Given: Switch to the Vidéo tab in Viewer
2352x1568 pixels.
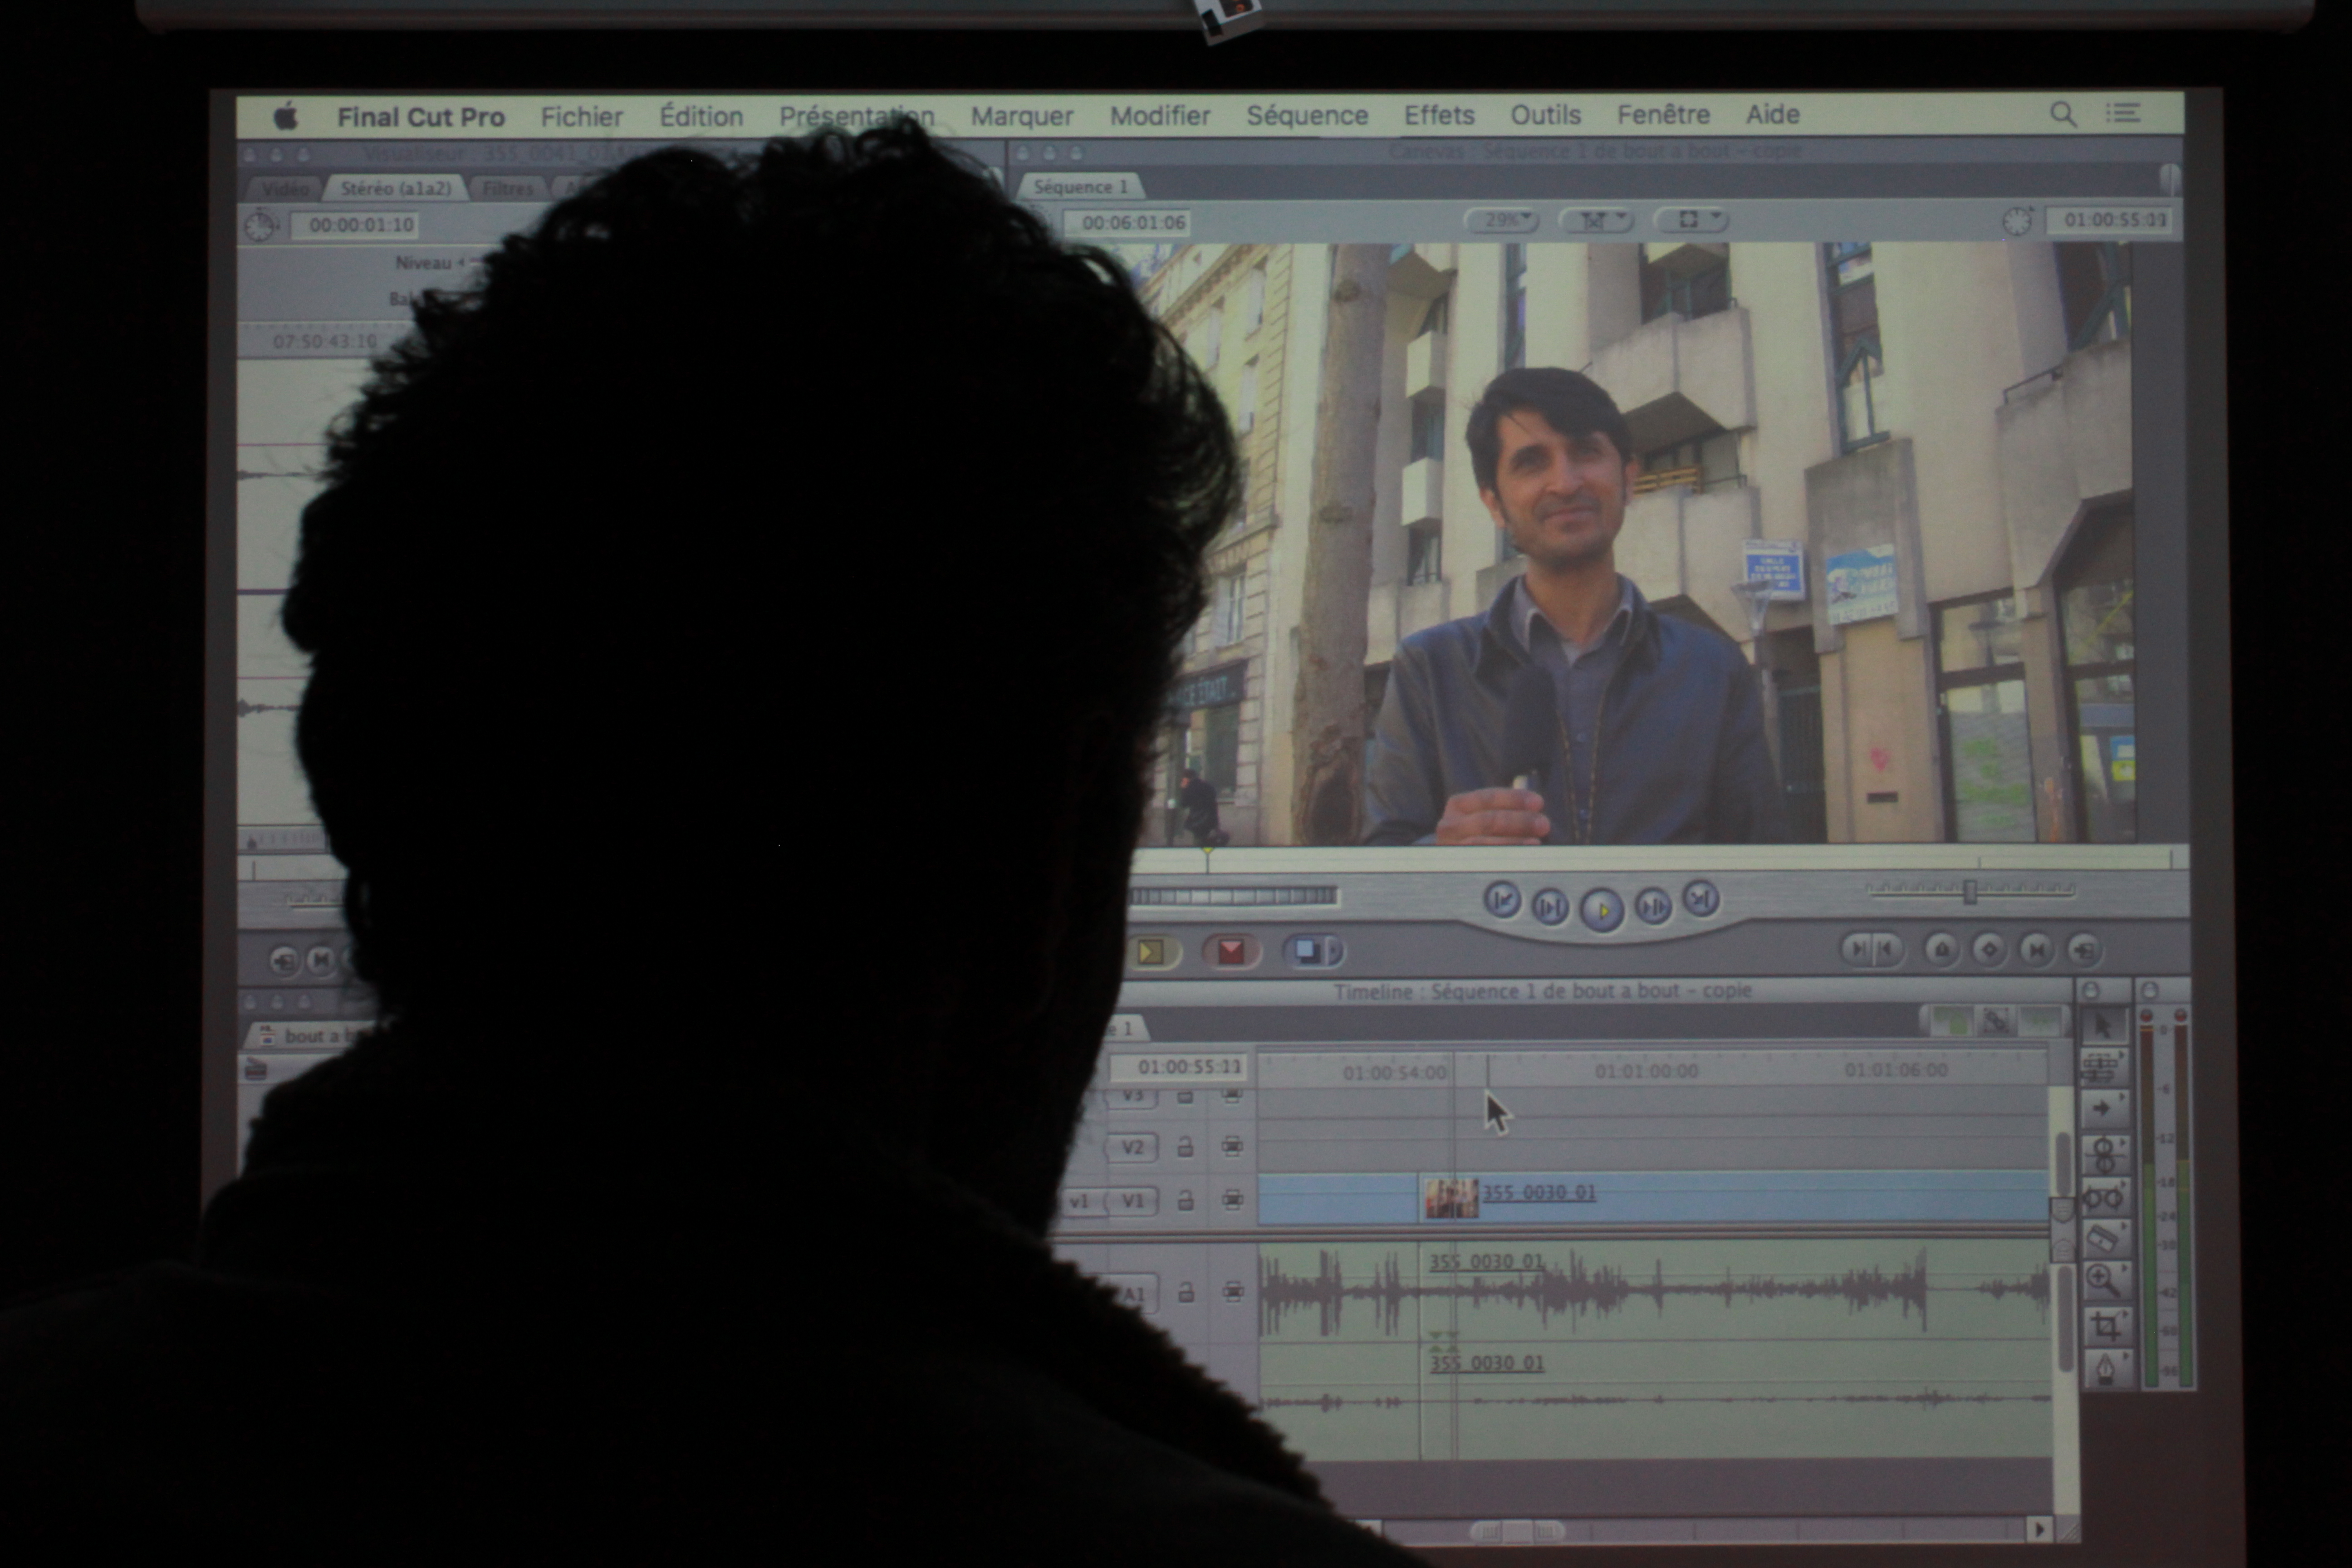Looking at the screenshot, I should (x=285, y=189).
